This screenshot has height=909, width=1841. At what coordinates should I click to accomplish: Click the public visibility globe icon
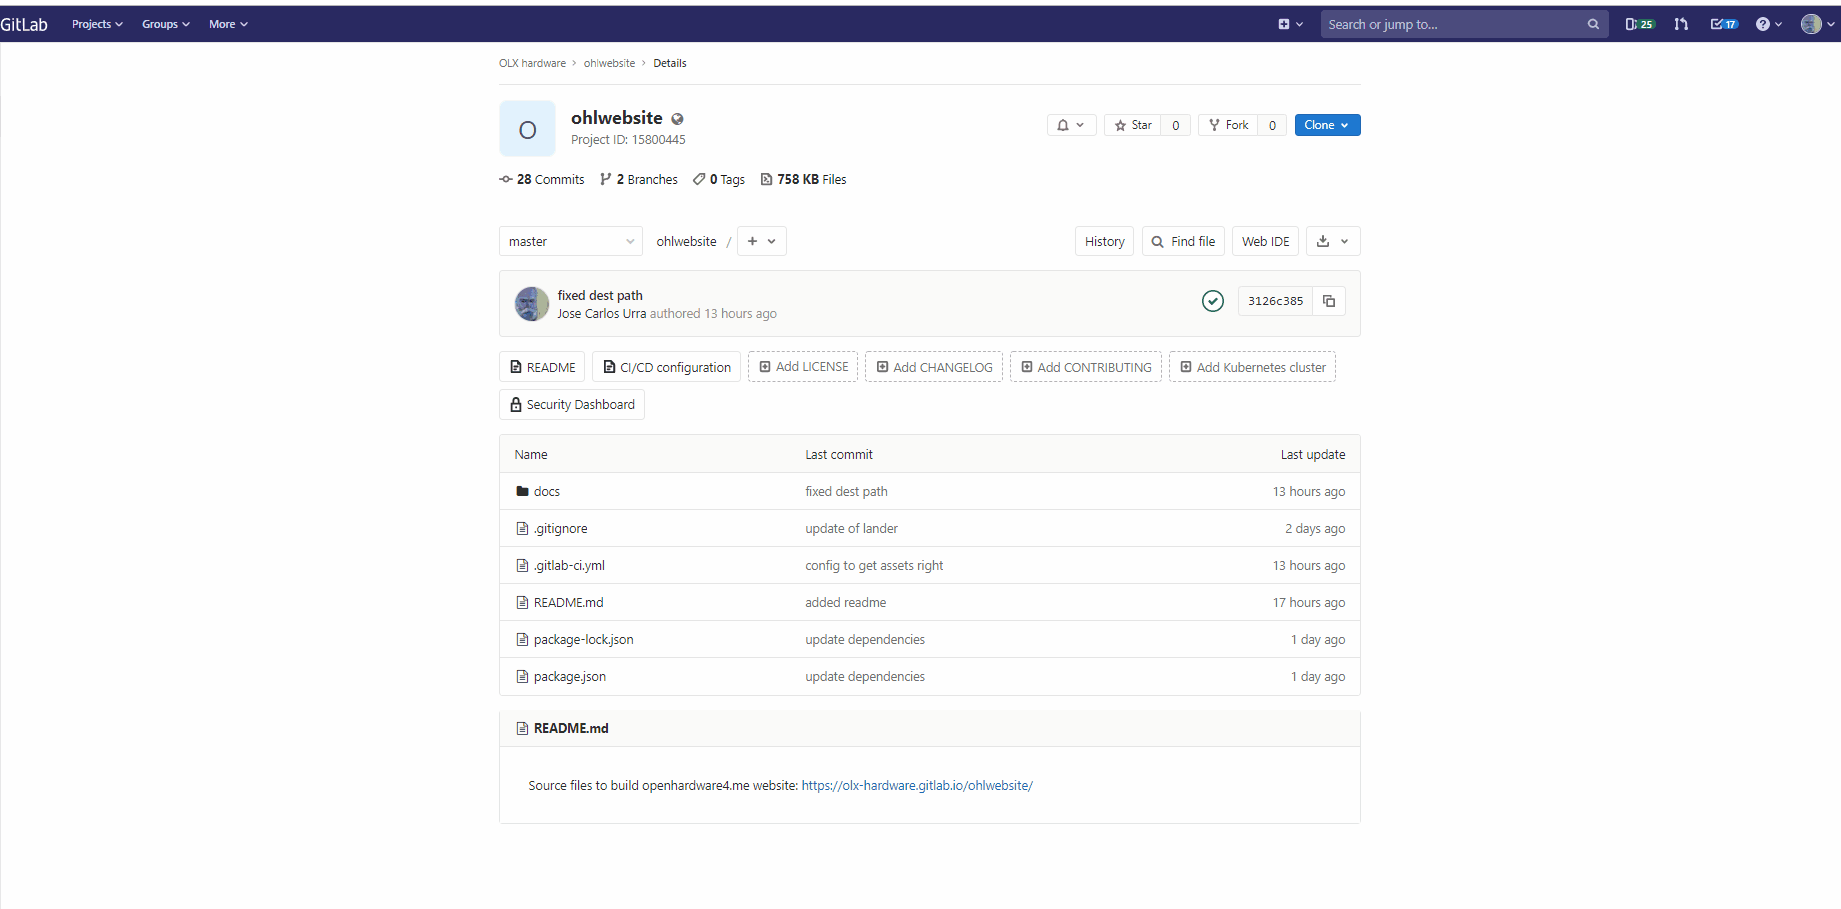(x=677, y=119)
